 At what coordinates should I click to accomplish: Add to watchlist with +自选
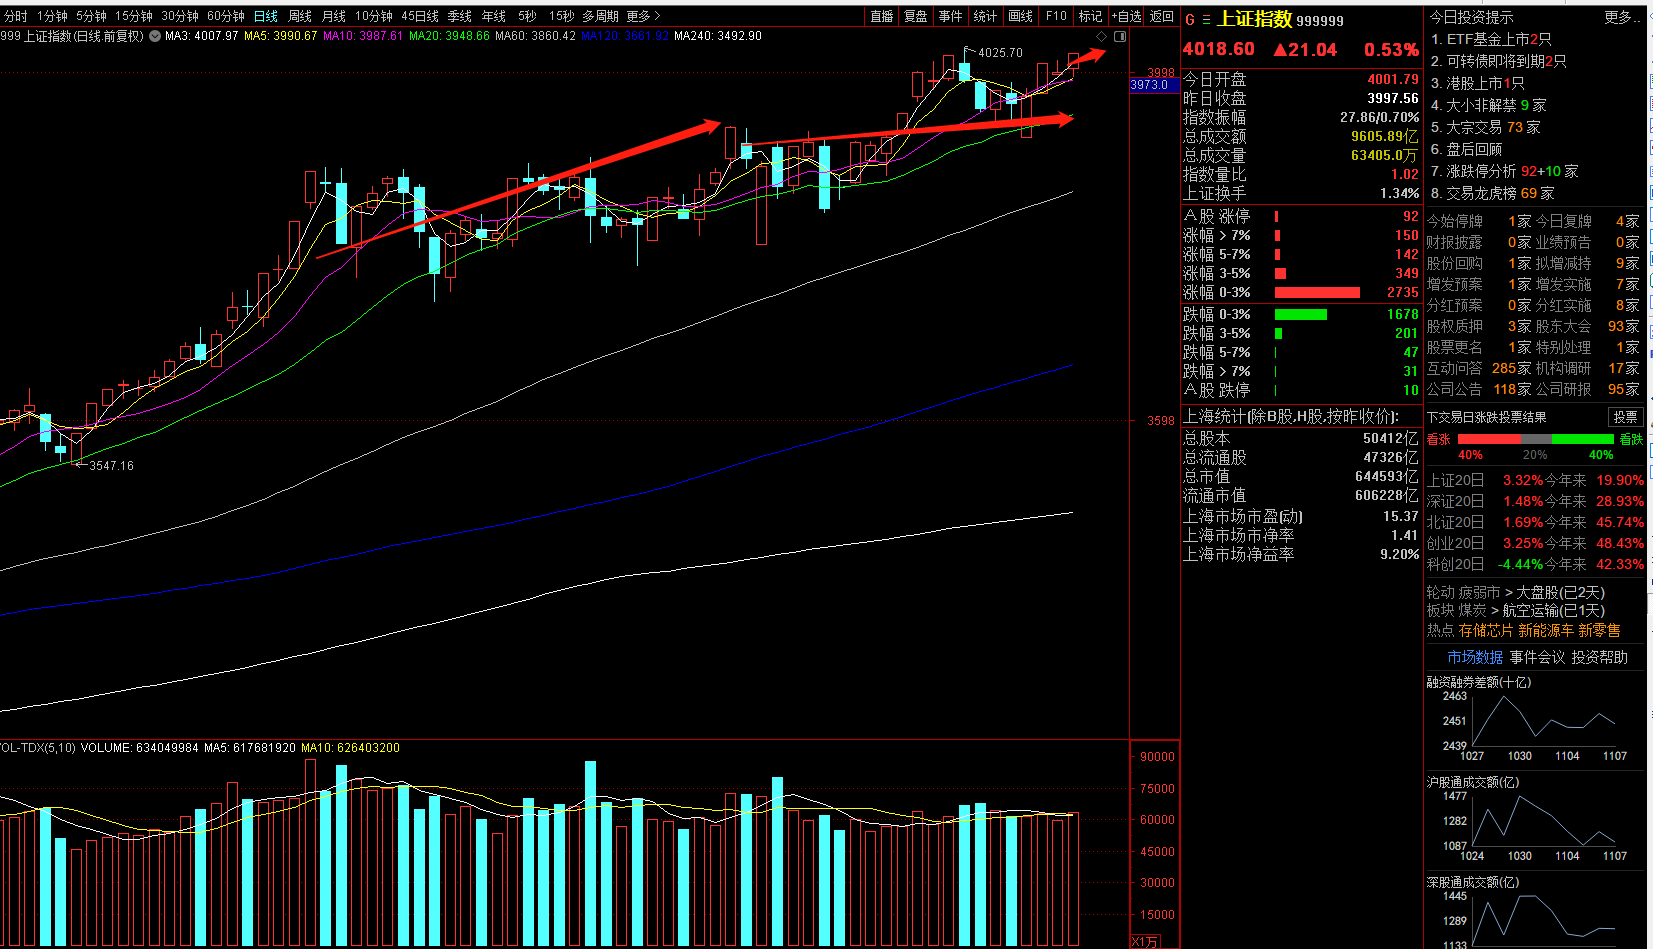(x=1127, y=16)
